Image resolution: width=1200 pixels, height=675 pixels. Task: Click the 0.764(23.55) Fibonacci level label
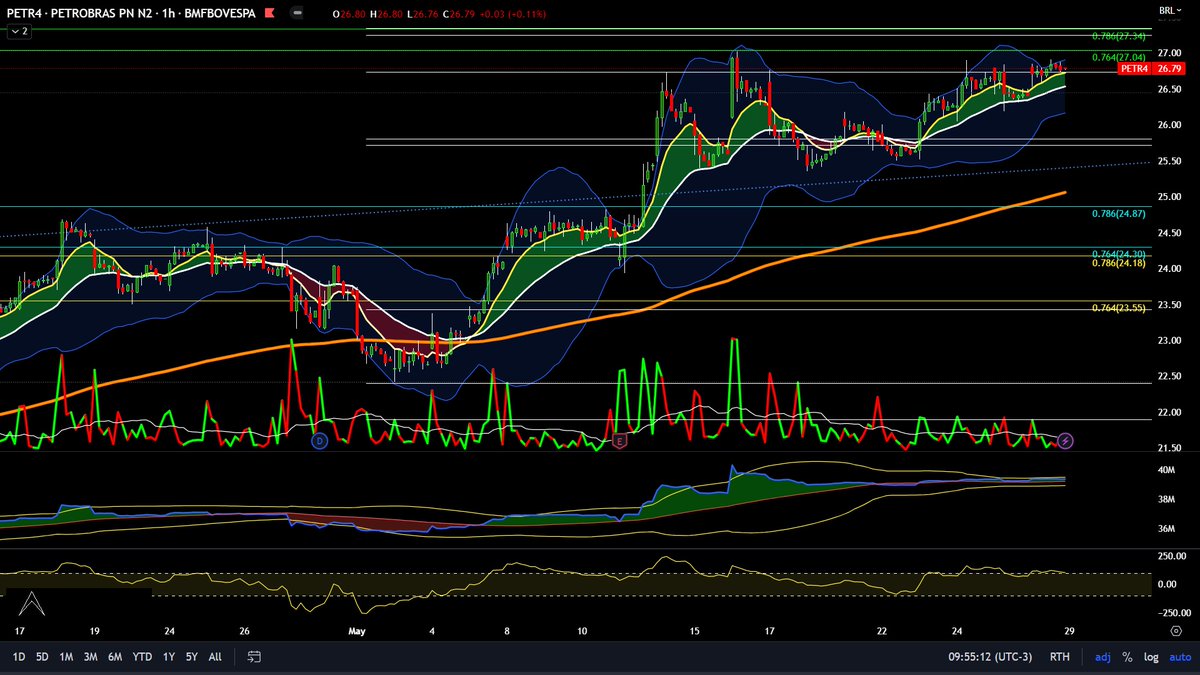(1120, 307)
